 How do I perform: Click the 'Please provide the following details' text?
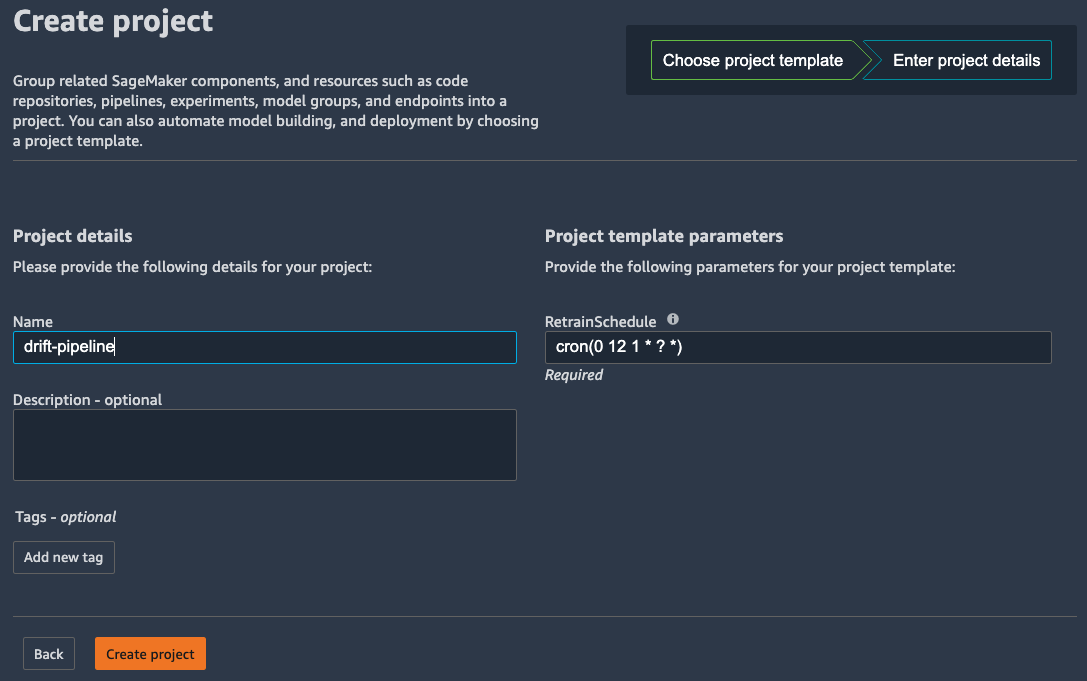coord(193,267)
